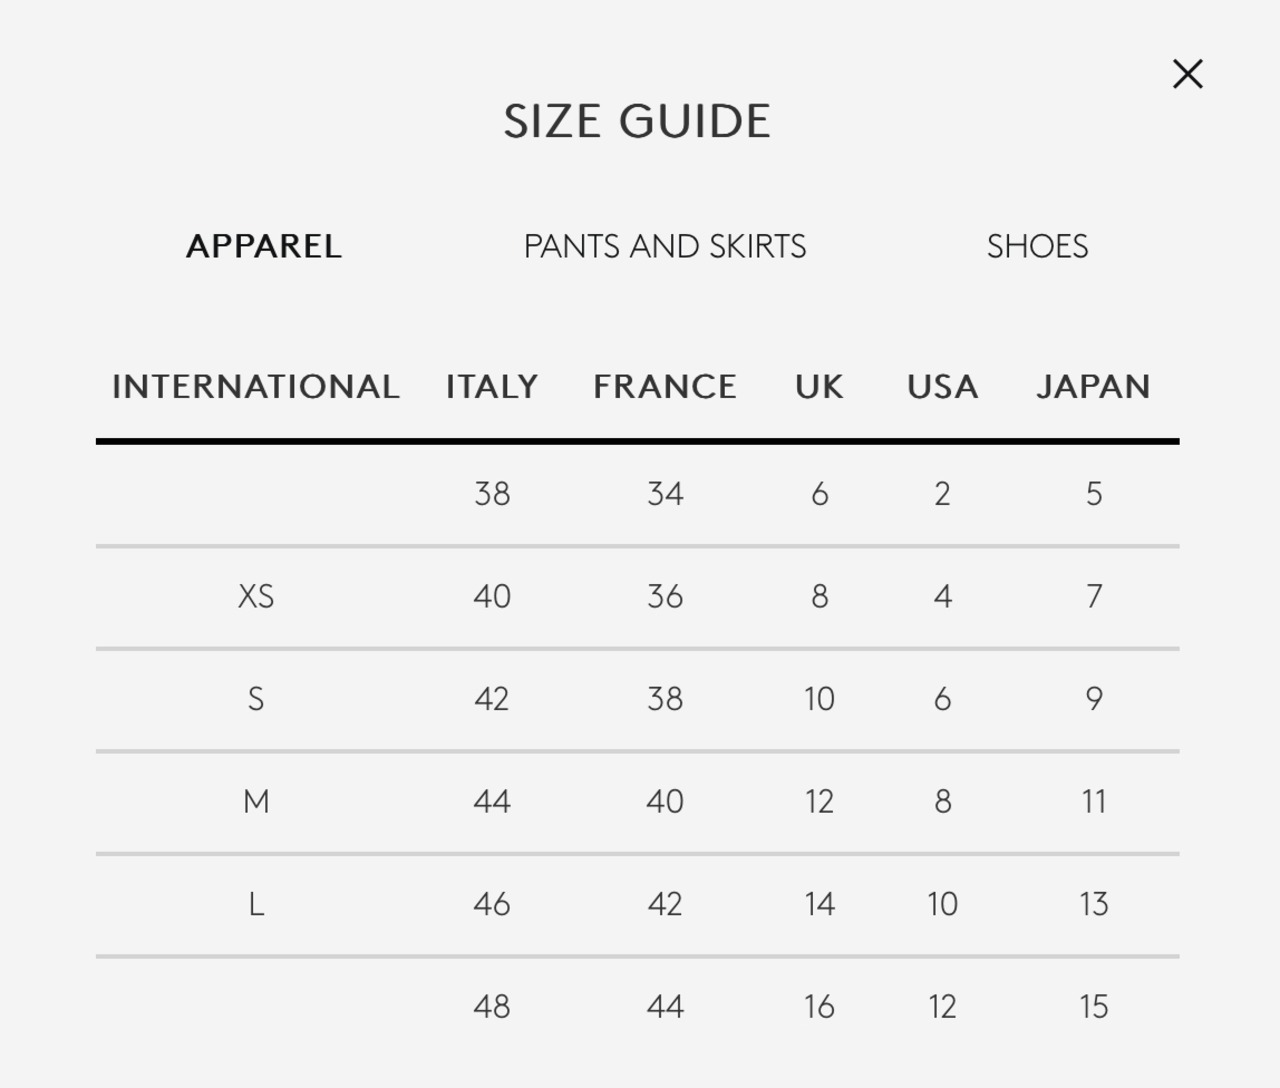
Task: Click the International column header
Action: (256, 387)
